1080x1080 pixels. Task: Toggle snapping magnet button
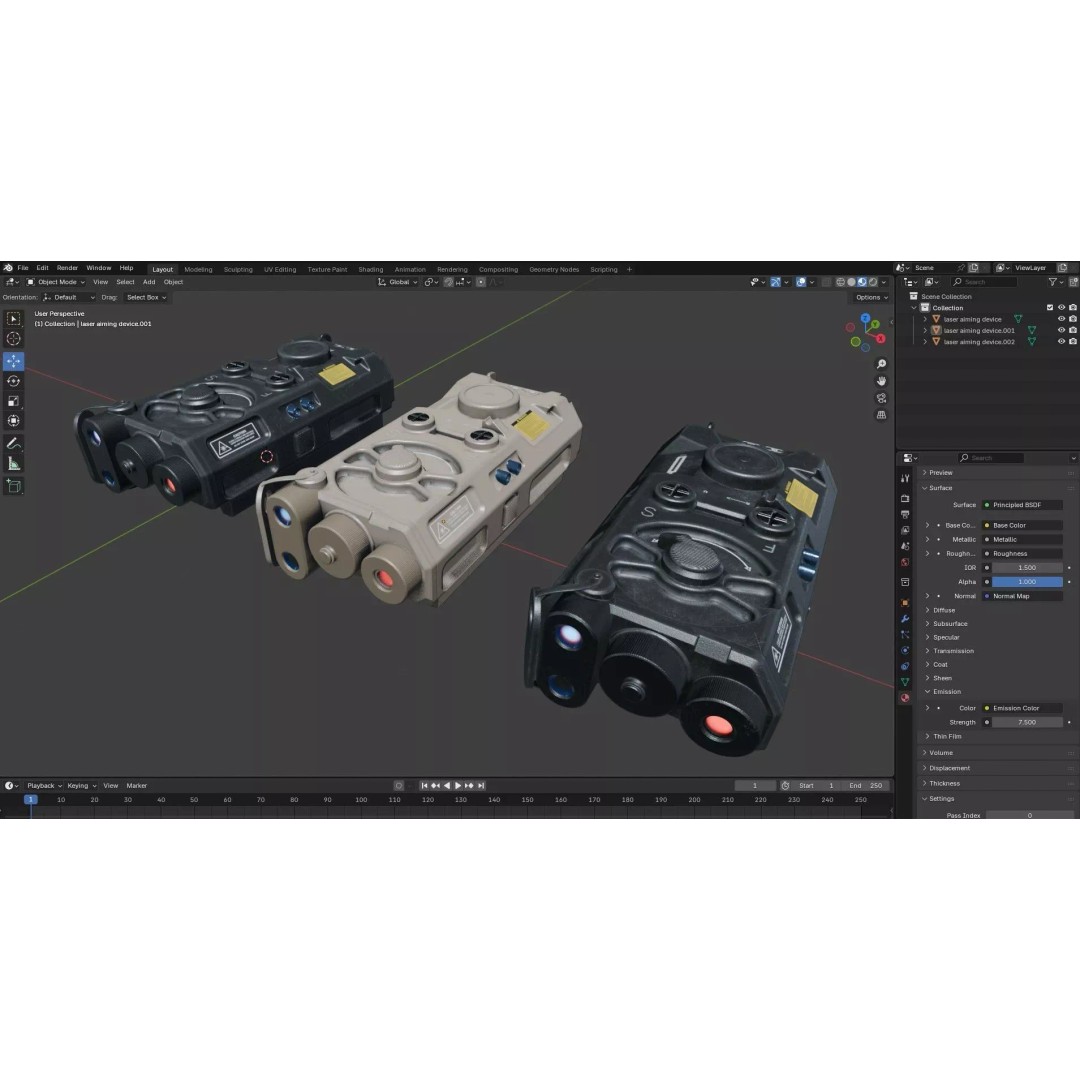[x=448, y=282]
